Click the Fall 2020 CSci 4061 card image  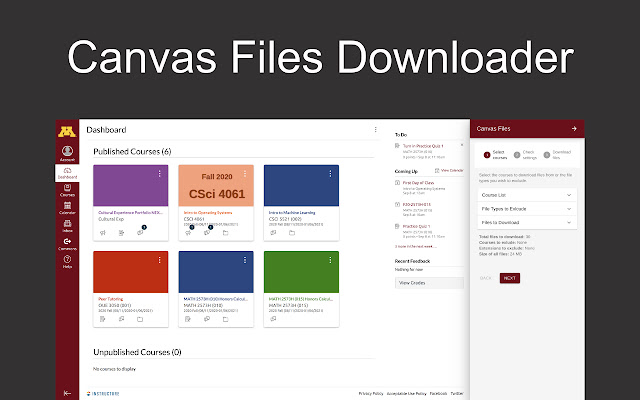216,186
